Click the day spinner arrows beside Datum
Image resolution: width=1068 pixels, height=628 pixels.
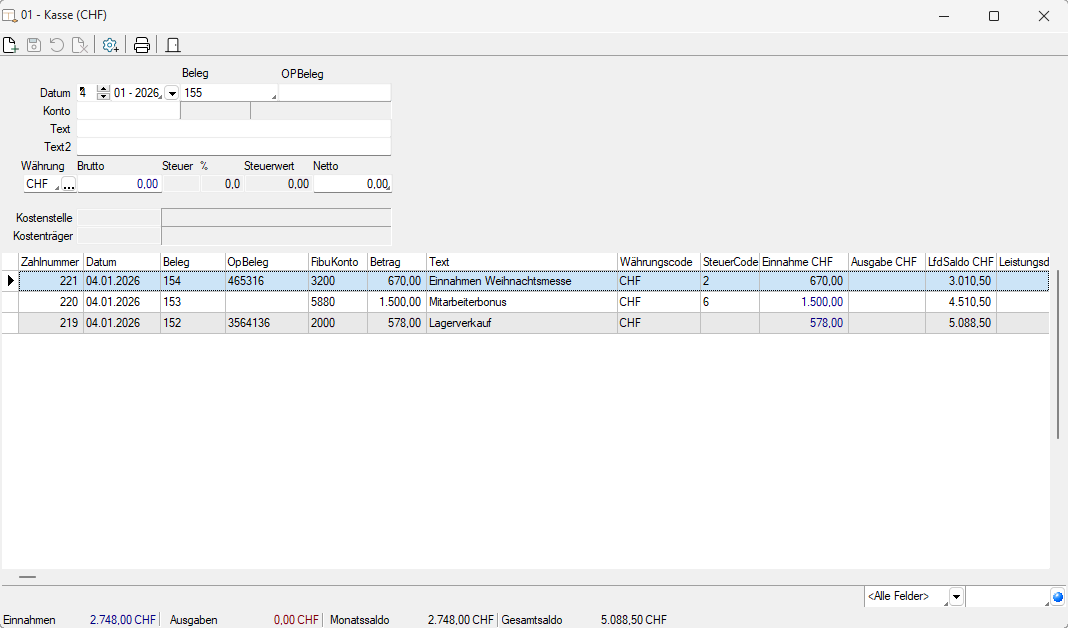pos(103,93)
